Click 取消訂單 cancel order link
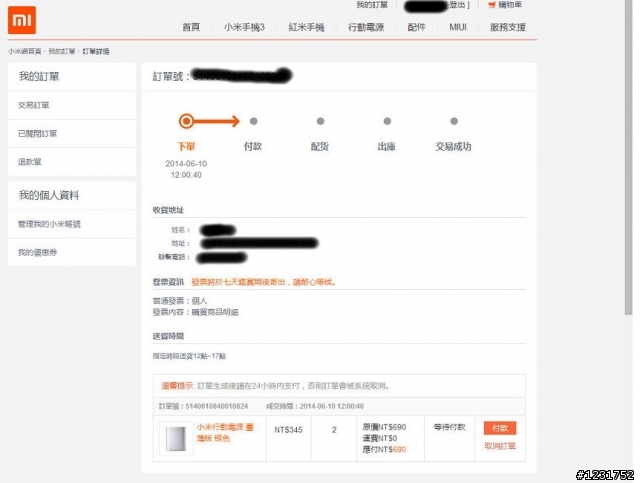The width and height of the screenshot is (640, 483). [500, 446]
